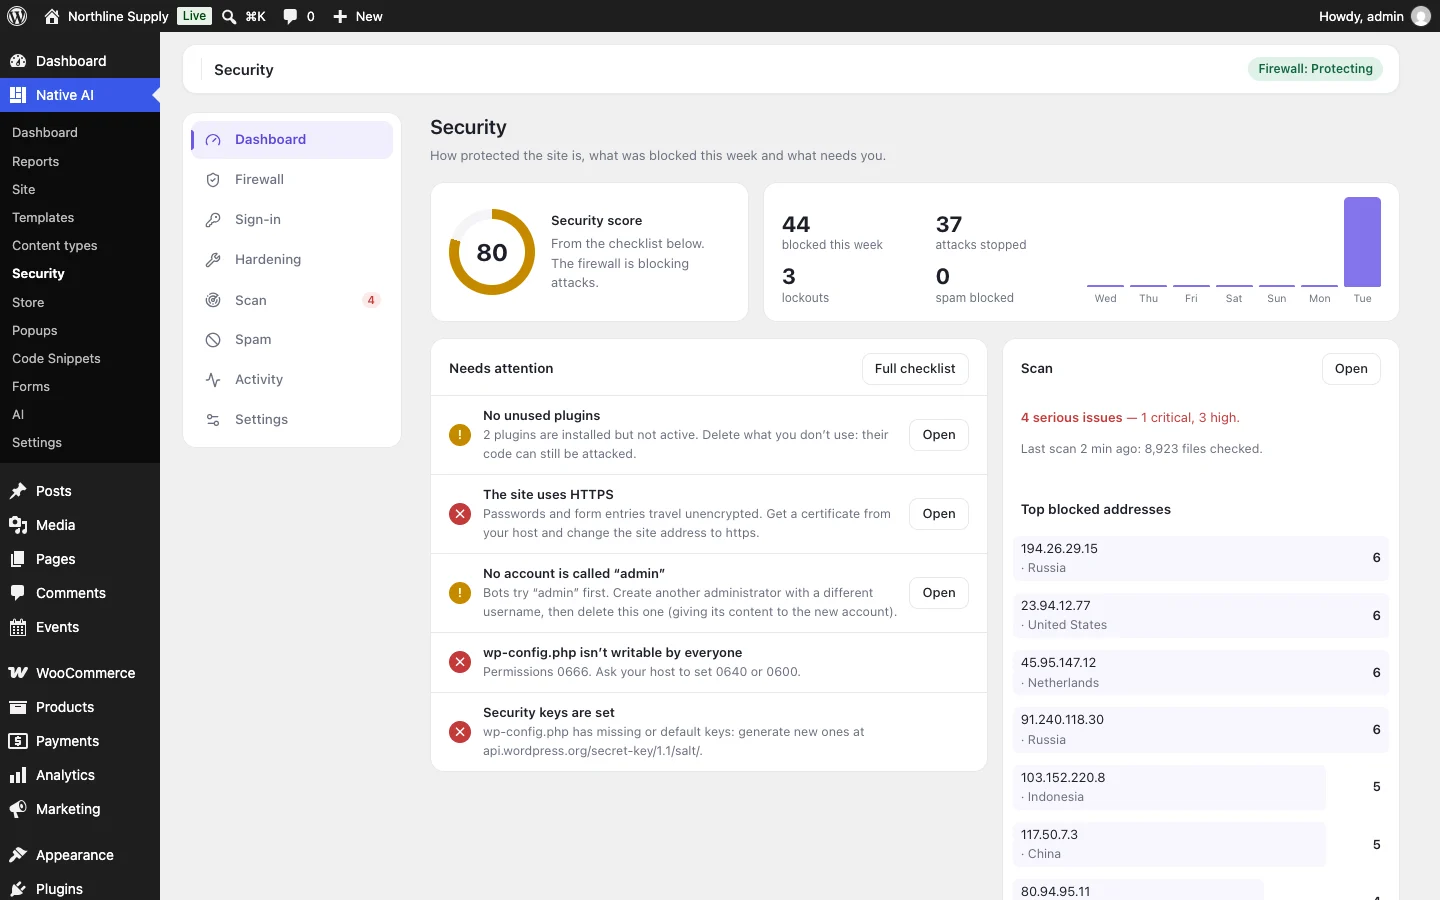Click the WooCommerce menu icon
This screenshot has height=900, width=1440.
coord(18,673)
